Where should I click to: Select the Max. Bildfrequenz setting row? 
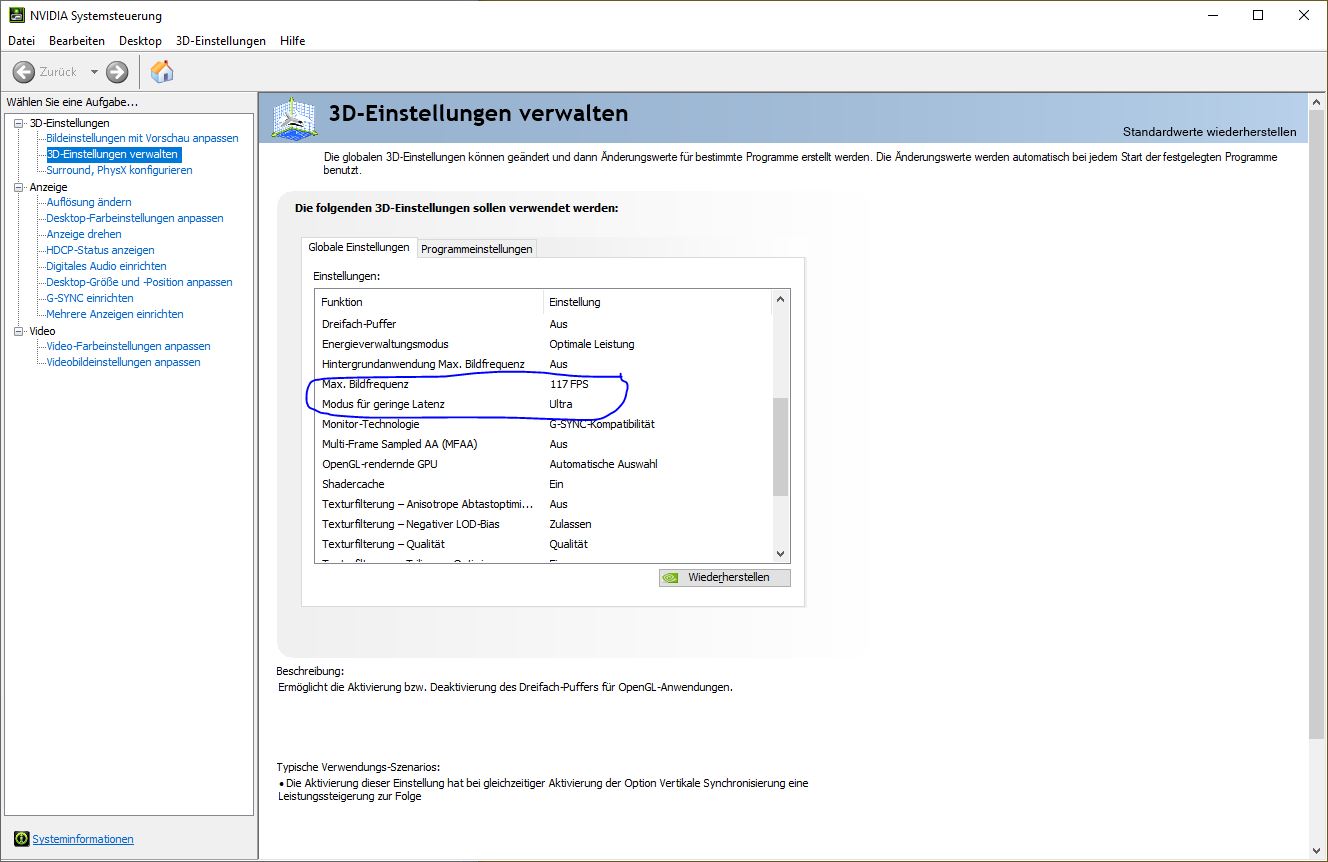[x=544, y=384]
